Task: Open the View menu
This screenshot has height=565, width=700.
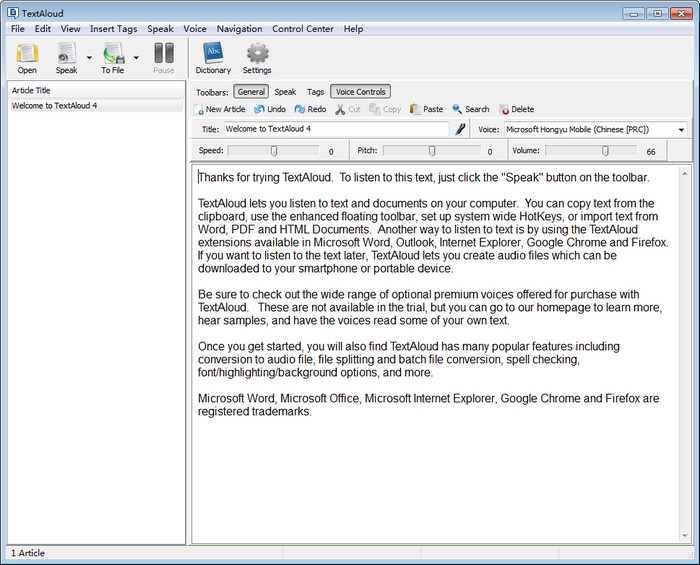Action: (x=71, y=29)
